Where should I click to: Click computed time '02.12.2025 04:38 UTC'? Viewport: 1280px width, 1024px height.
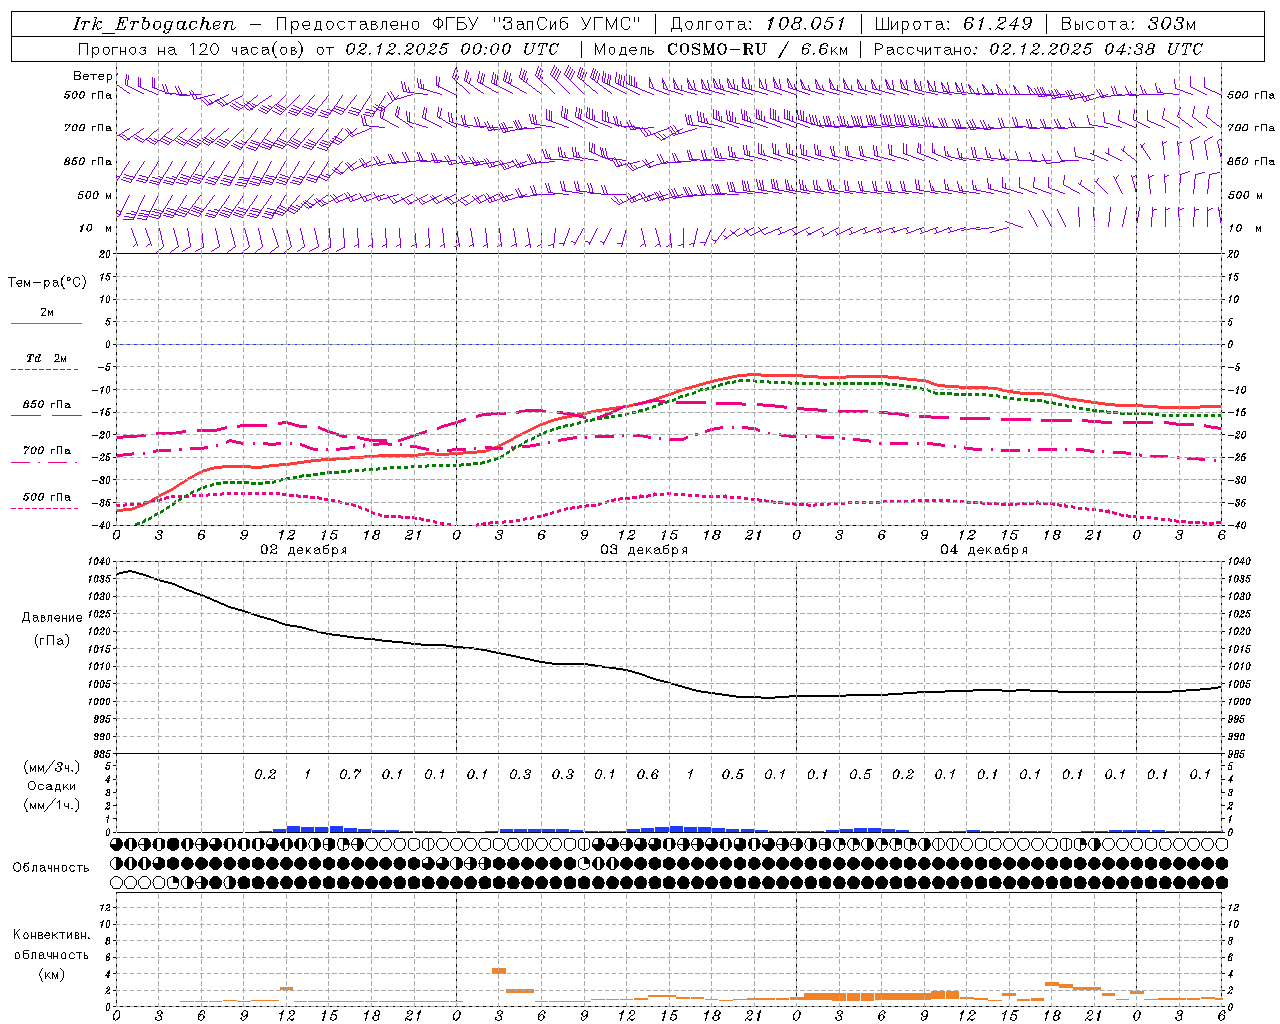click(x=1096, y=49)
